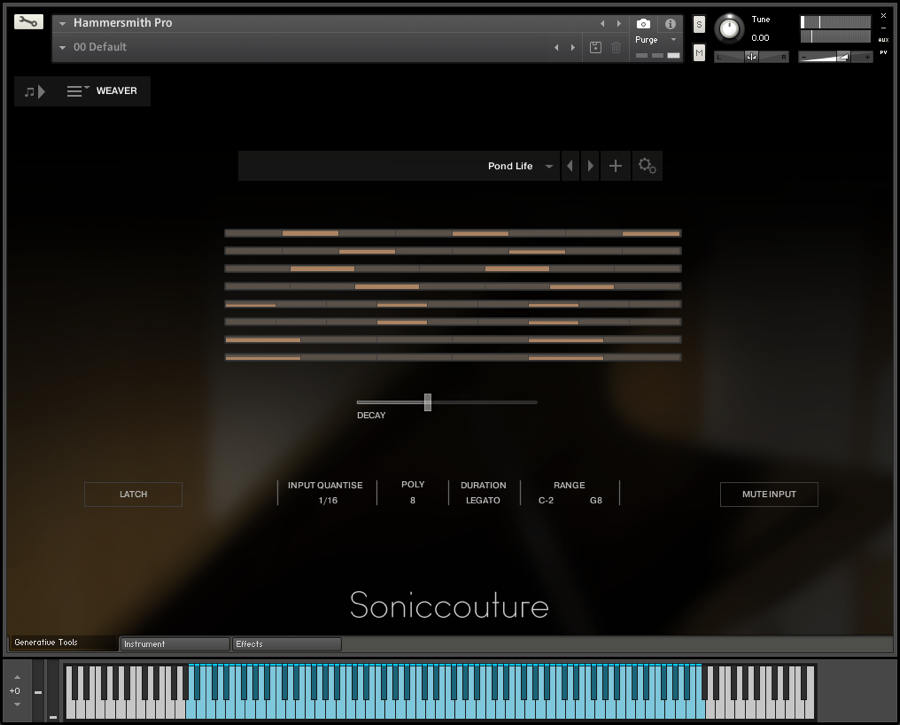Solo the instrument with the S button
Screen dimensions: 900x725
(699, 24)
